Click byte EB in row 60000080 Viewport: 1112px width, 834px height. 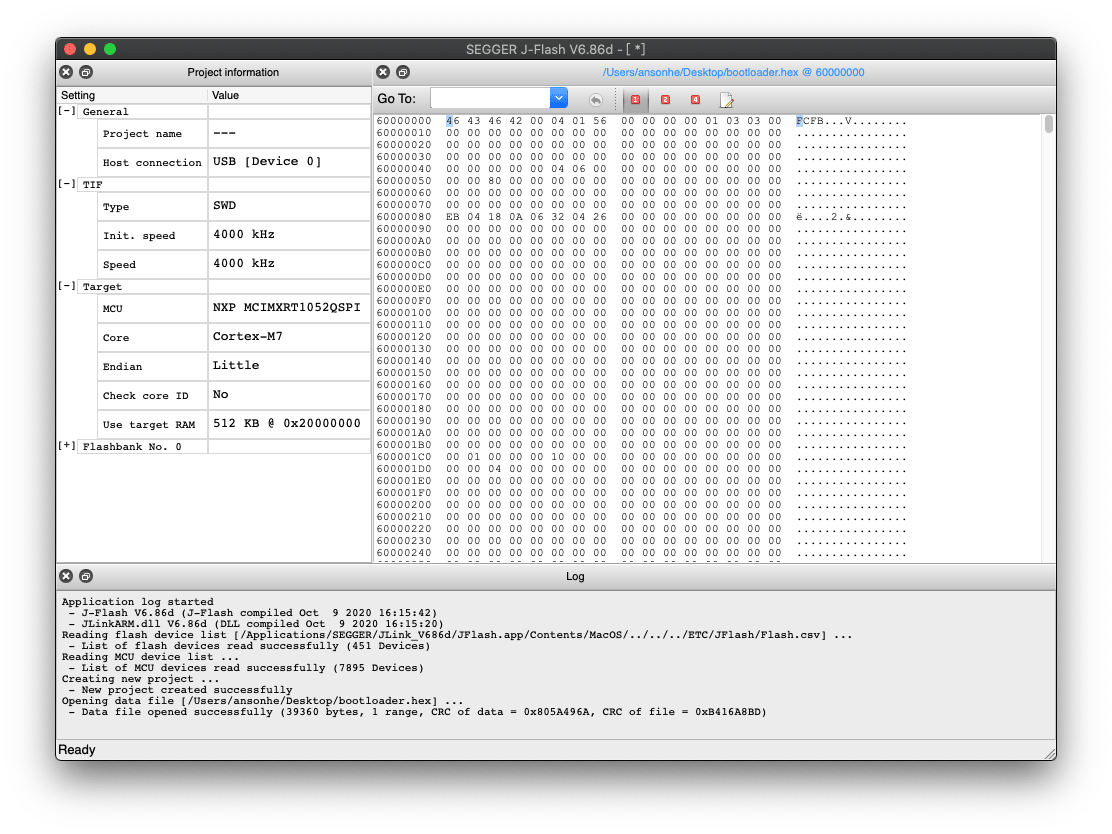pyautogui.click(x=452, y=217)
